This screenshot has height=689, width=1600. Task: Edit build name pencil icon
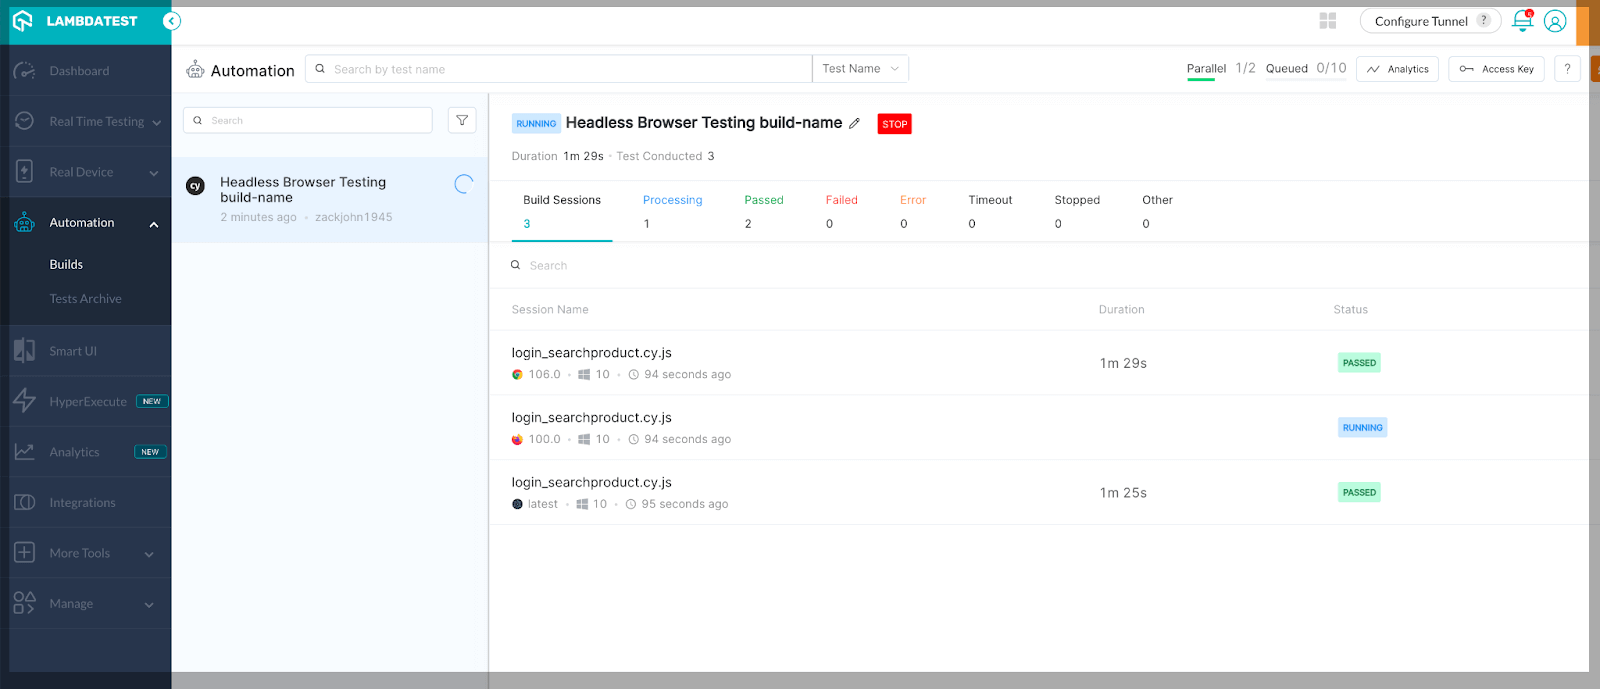[x=854, y=124]
